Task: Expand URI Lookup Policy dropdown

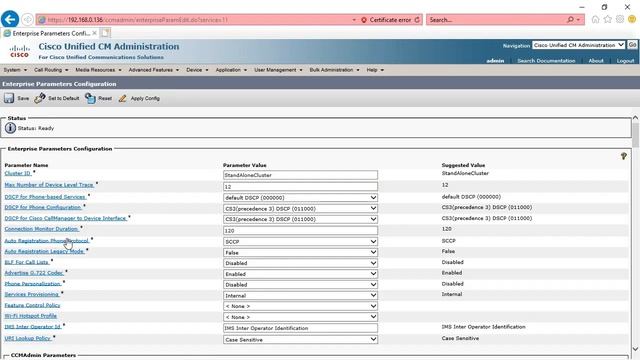Action: click(x=300, y=340)
